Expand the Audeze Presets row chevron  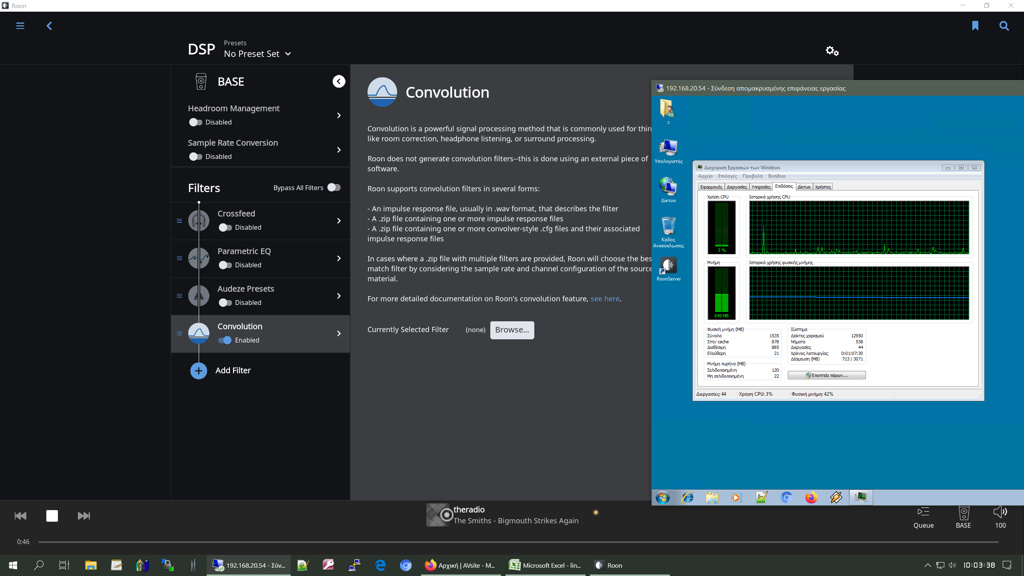(339, 296)
